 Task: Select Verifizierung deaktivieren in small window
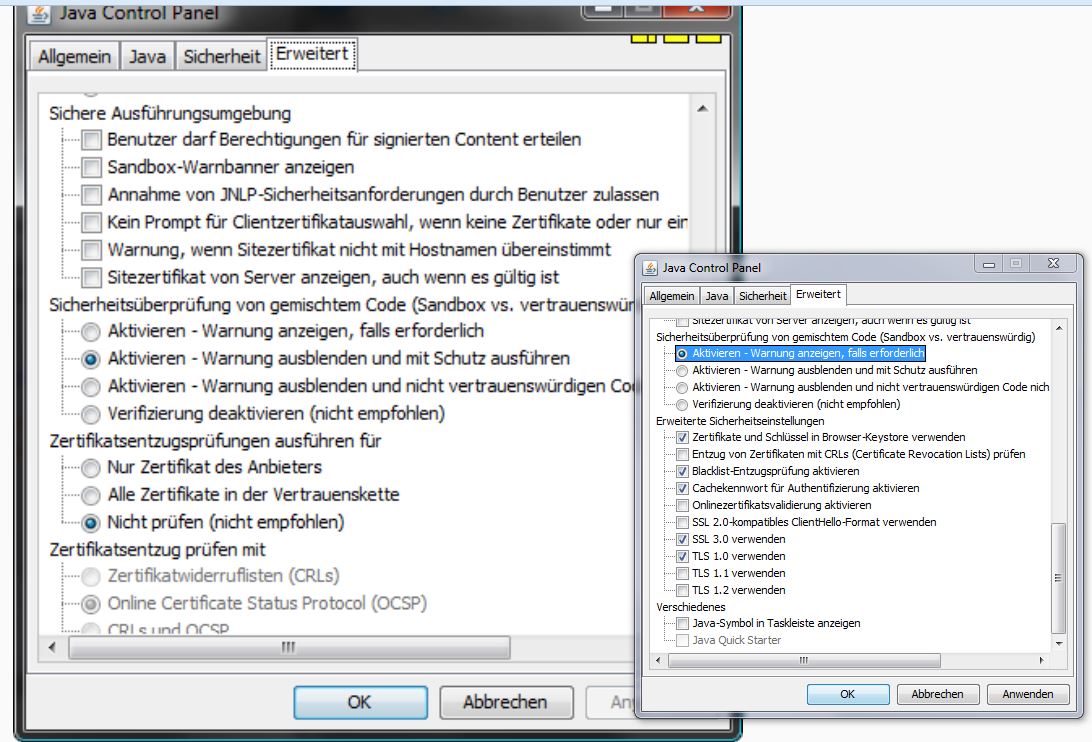[682, 405]
